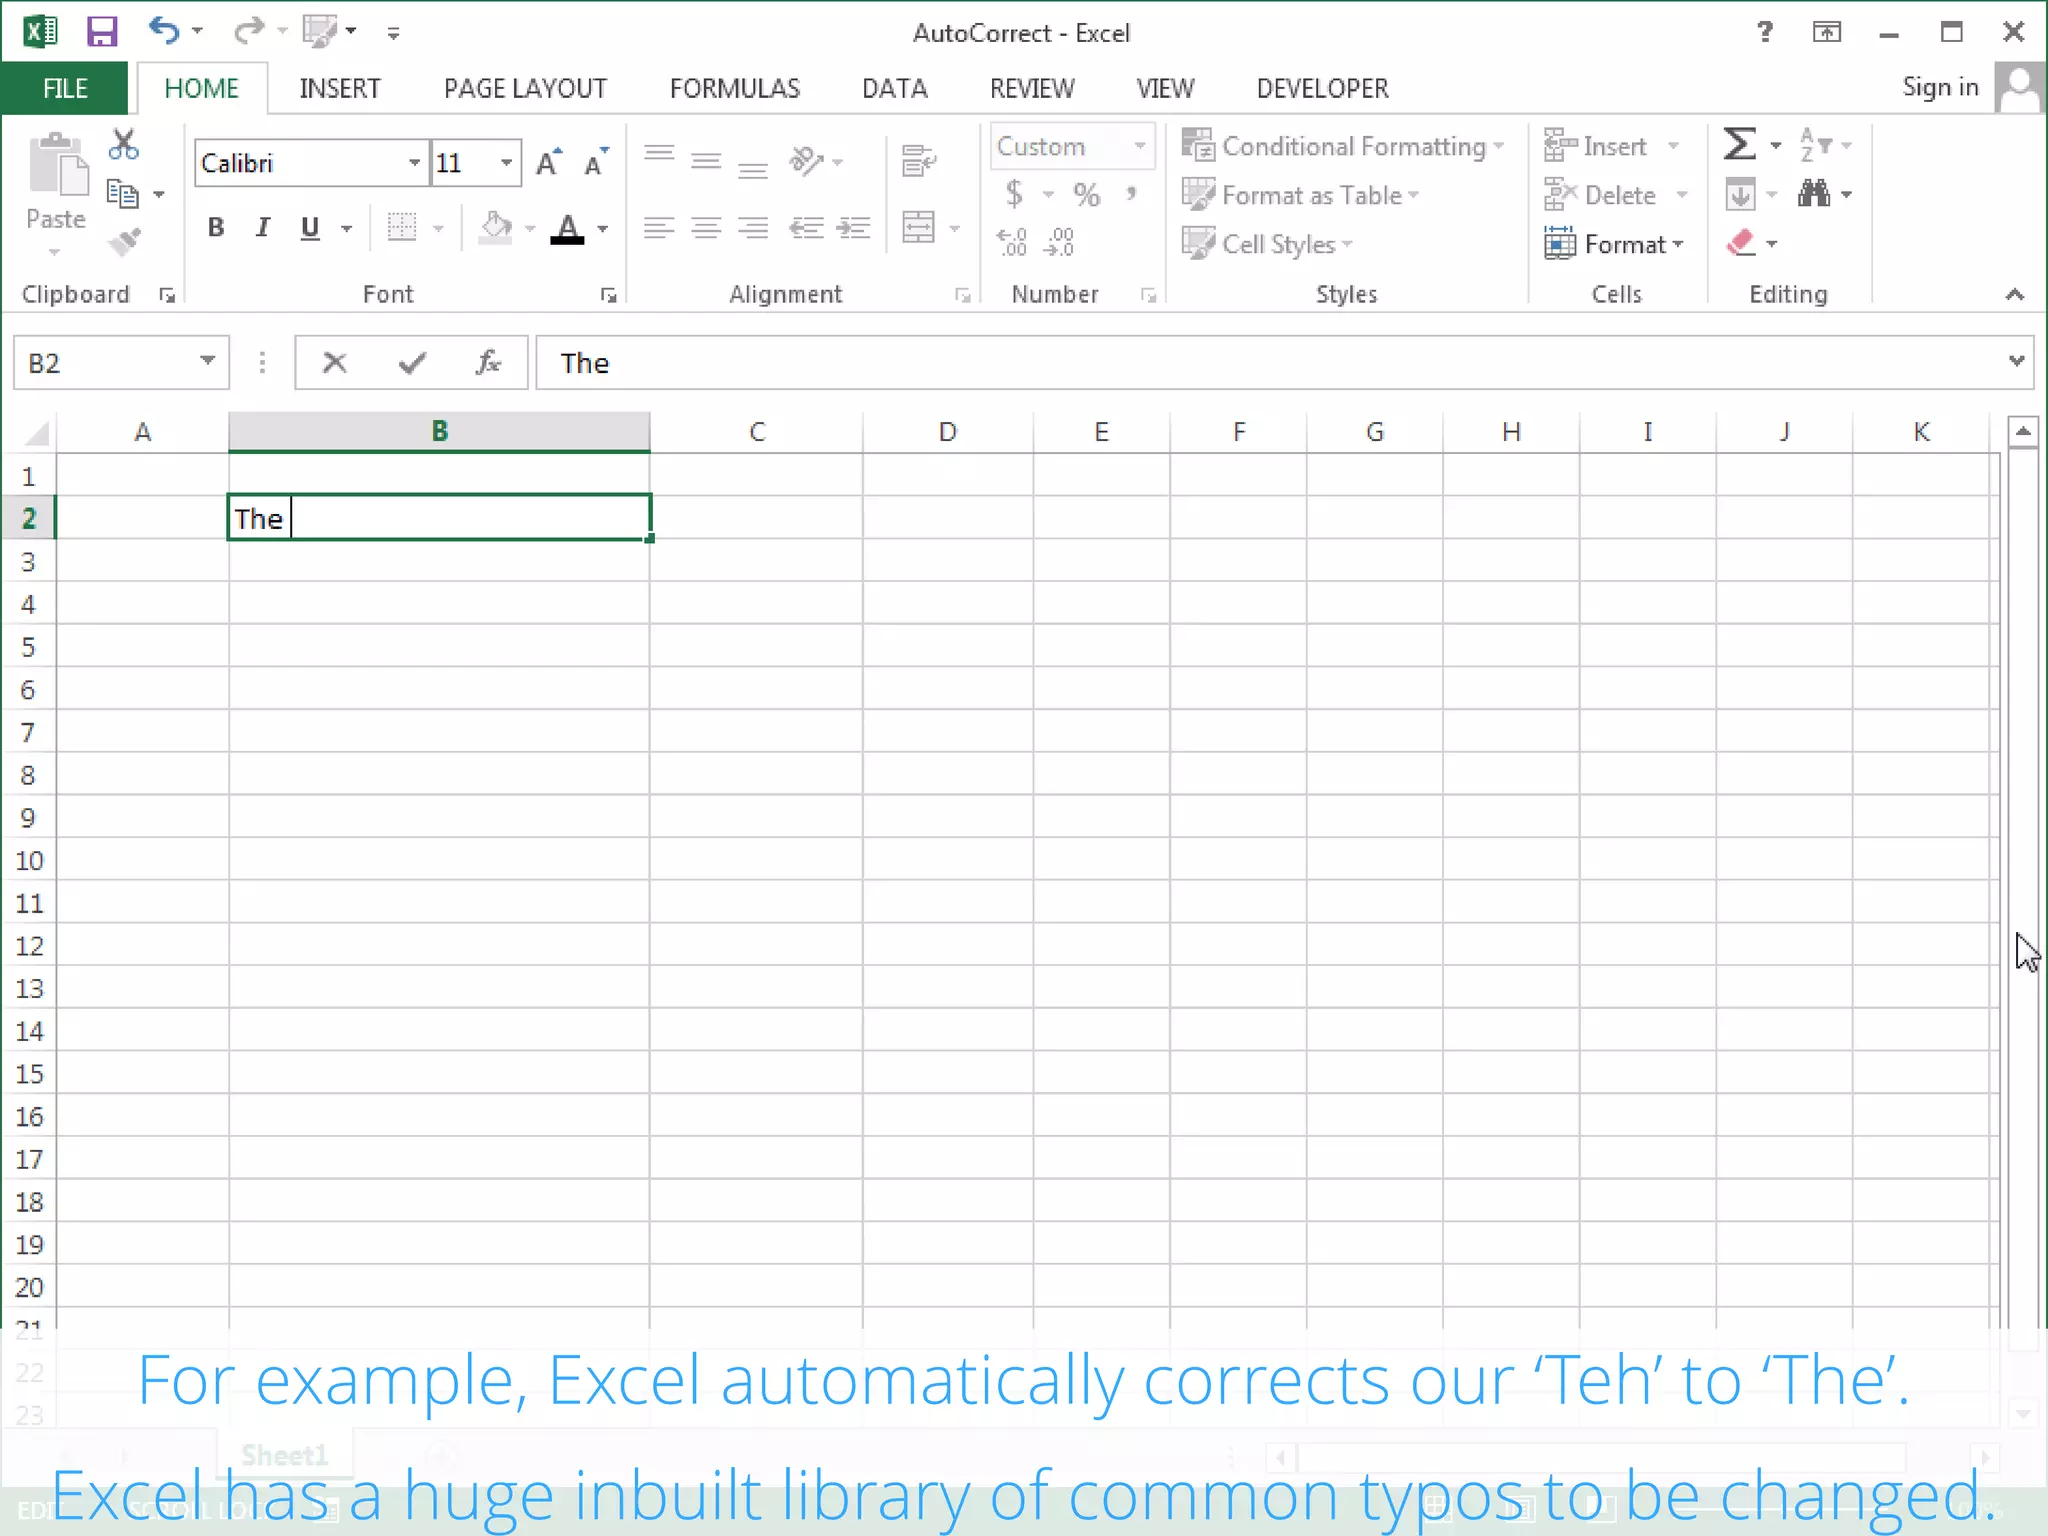Image resolution: width=2048 pixels, height=1536 pixels.
Task: Open Conditional Formatting dropdown
Action: 1343,146
